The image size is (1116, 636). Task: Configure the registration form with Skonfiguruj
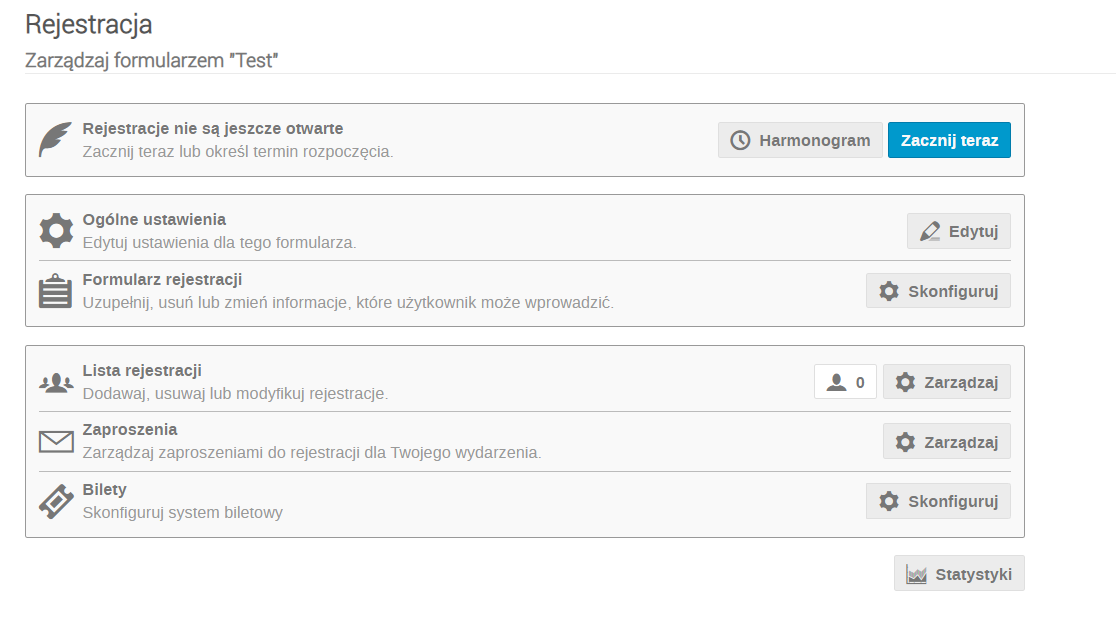pyautogui.click(x=938, y=291)
